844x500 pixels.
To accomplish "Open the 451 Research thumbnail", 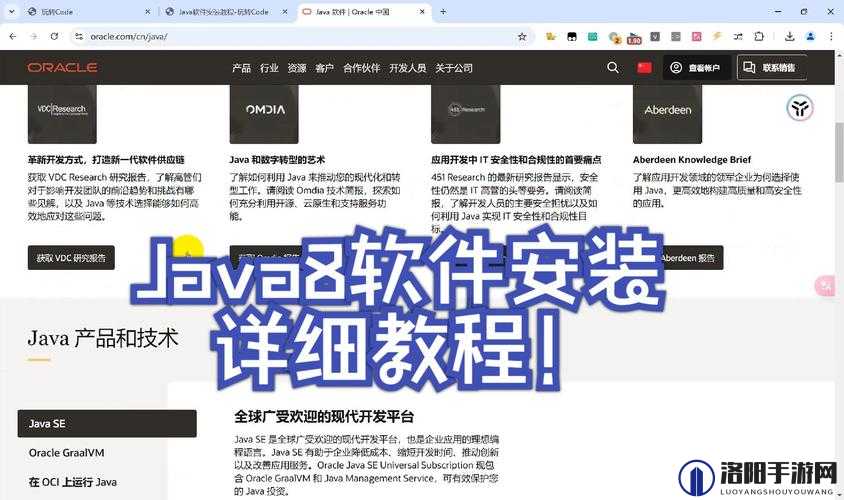I will 466,114.
